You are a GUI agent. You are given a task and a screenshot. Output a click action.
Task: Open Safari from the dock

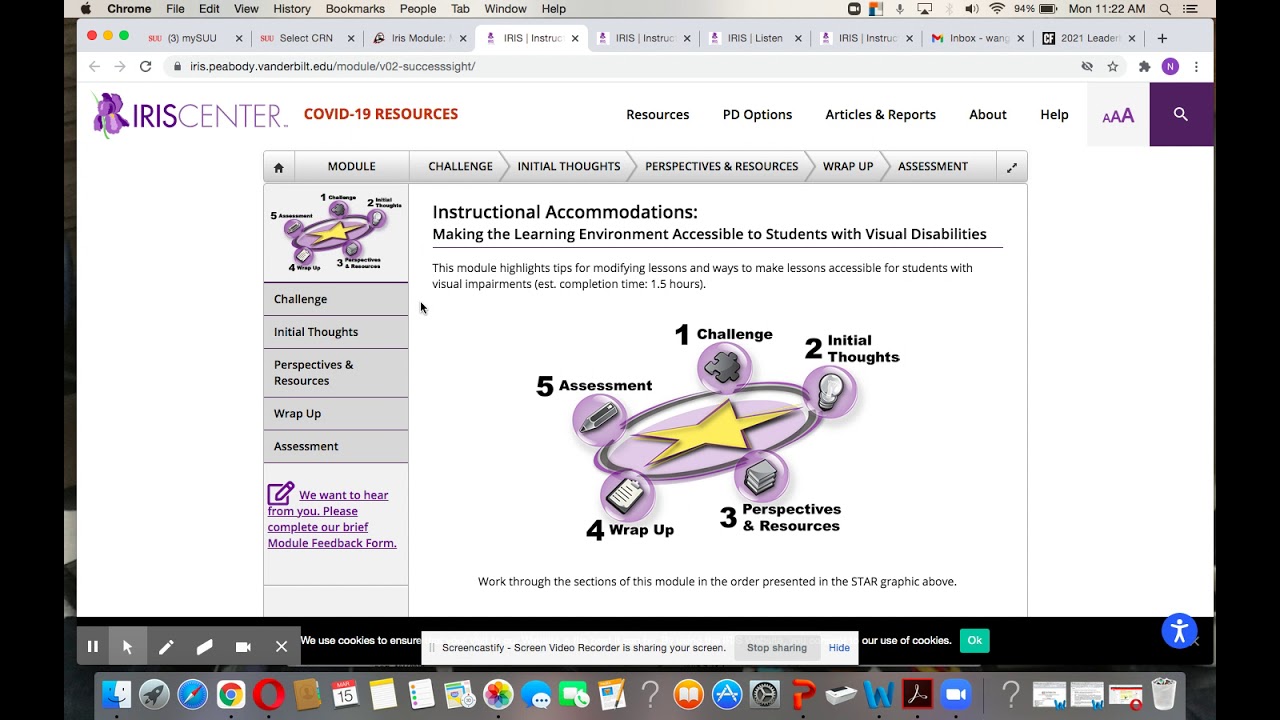(x=193, y=694)
